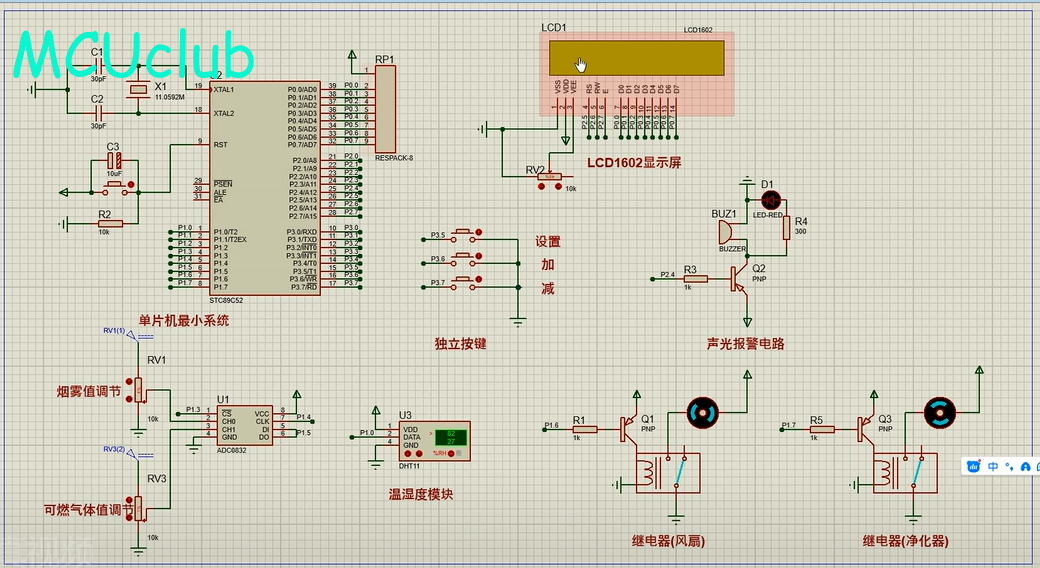This screenshot has height=568, width=1040.
Task: Select the D1 red LED
Action: pyautogui.click(x=768, y=200)
